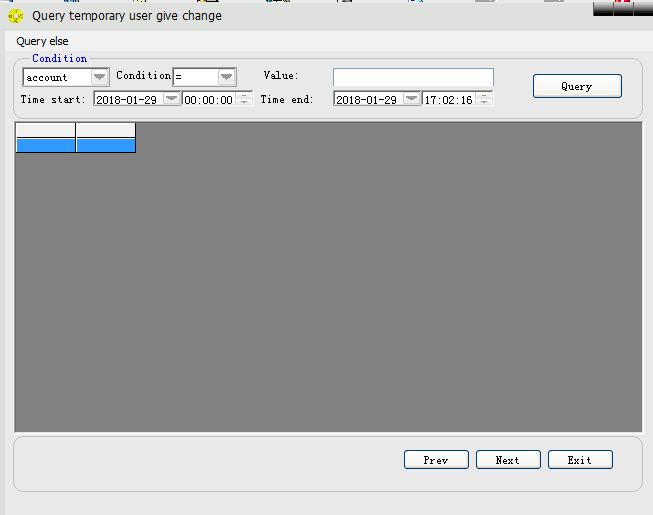Open the Query else menu
The height and width of the screenshot is (515, 653).
pos(42,41)
